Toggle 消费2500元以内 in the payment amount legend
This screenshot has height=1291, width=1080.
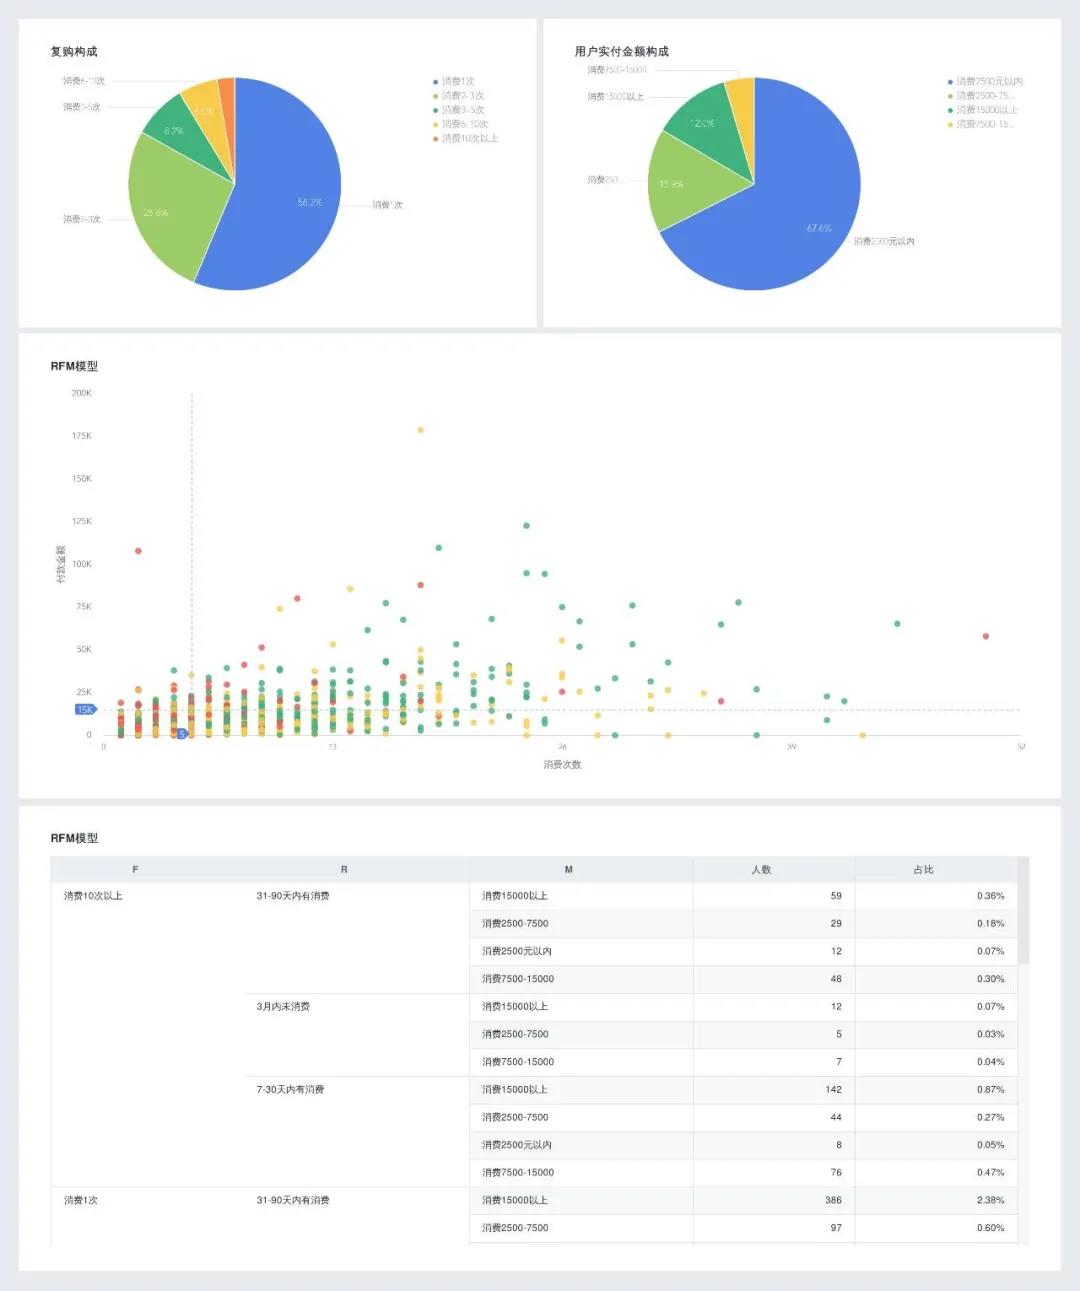(985, 82)
